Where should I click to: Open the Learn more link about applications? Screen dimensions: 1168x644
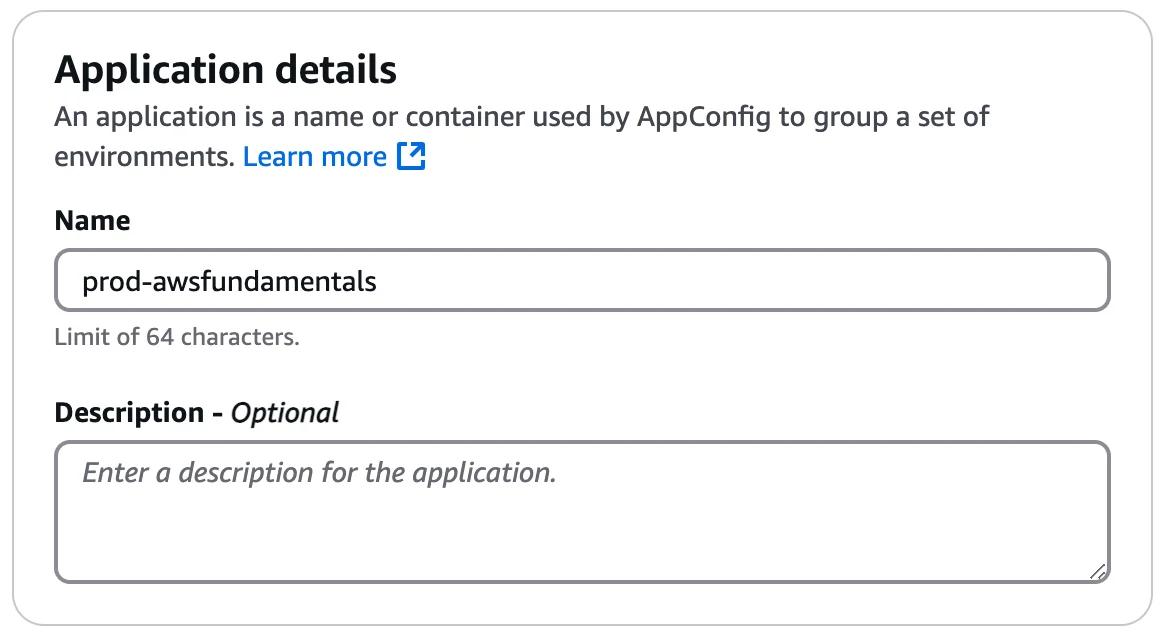316,156
